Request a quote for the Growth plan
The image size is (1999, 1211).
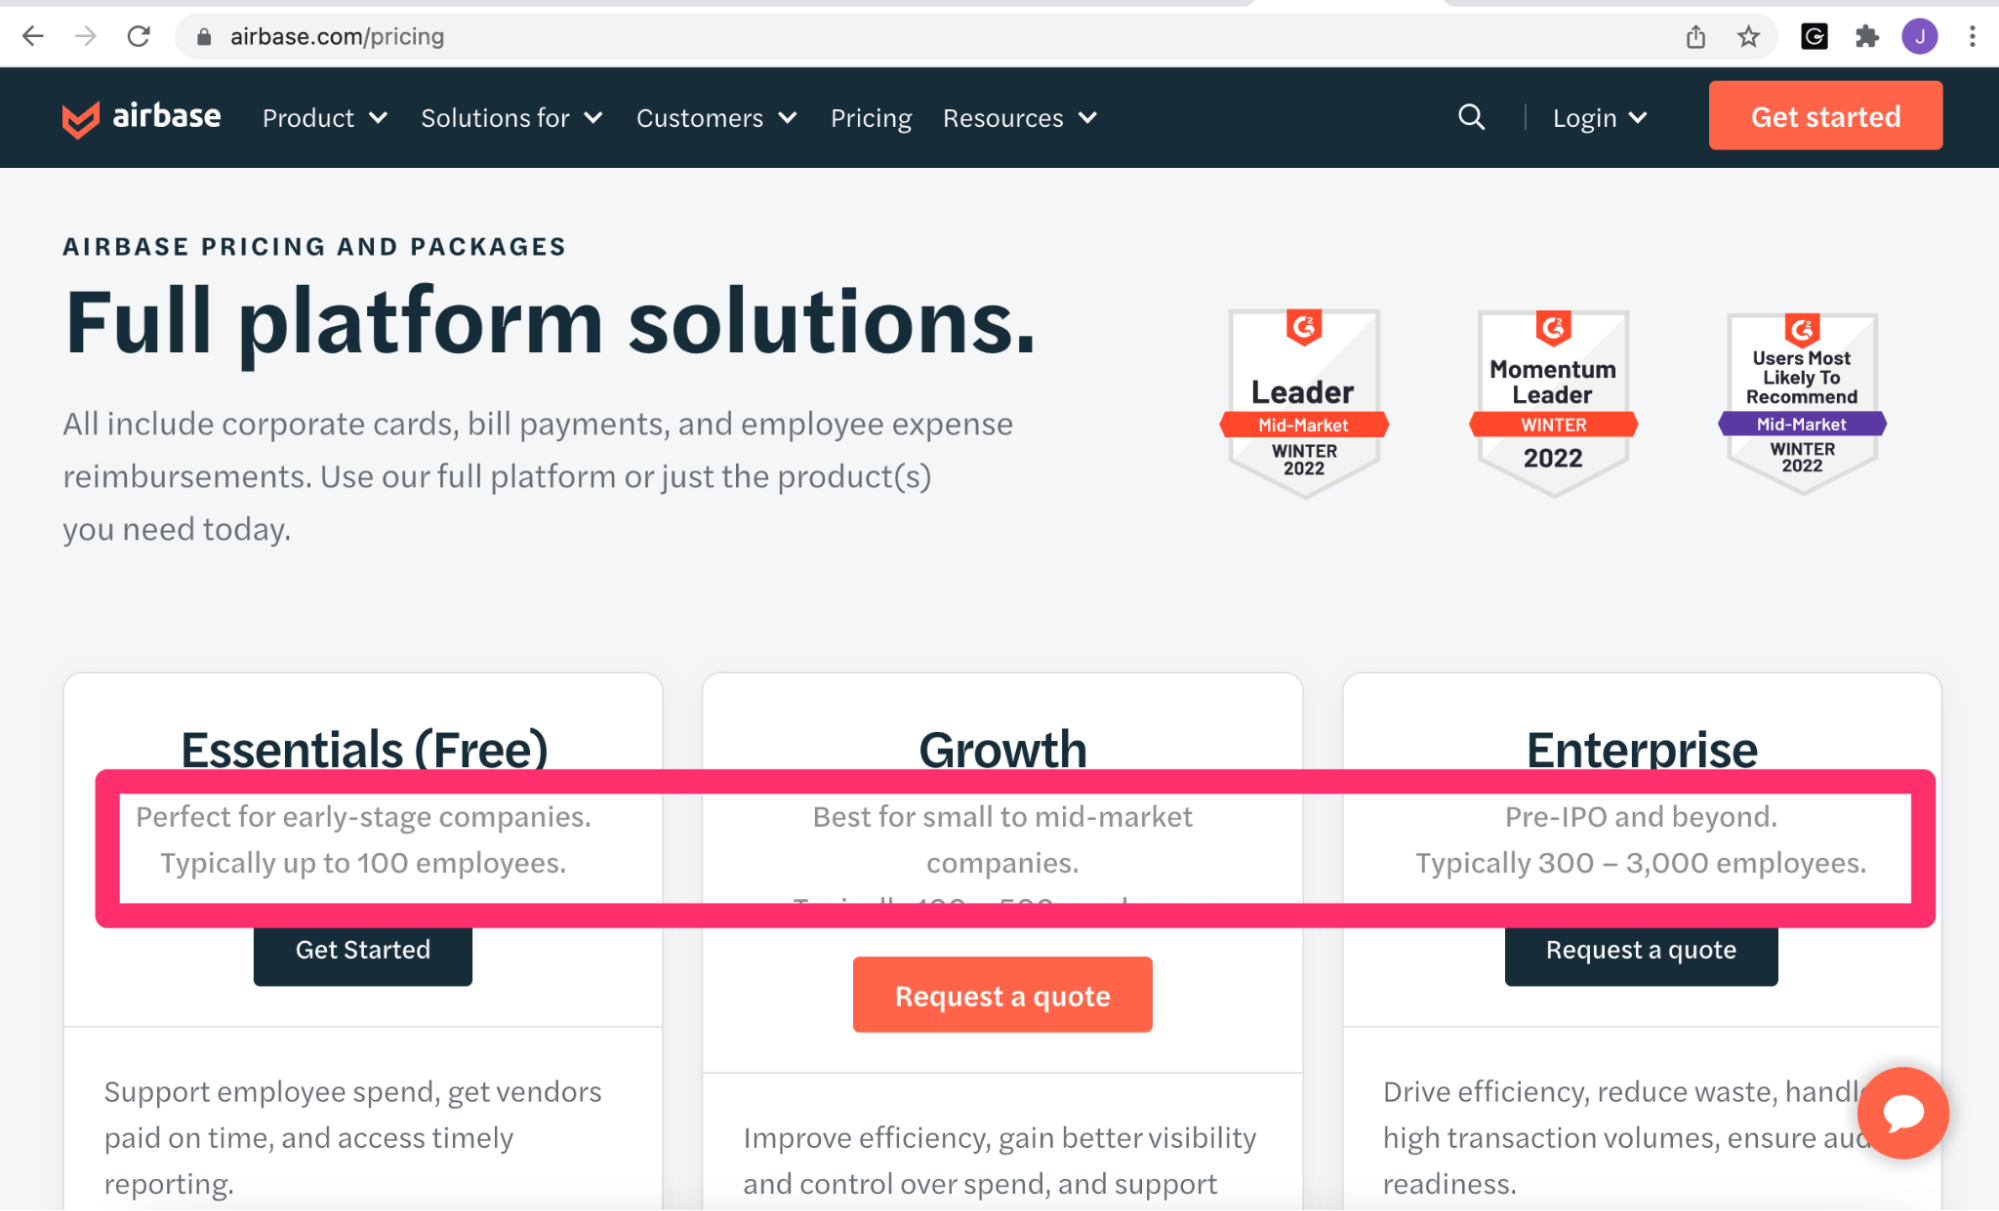(x=1002, y=994)
